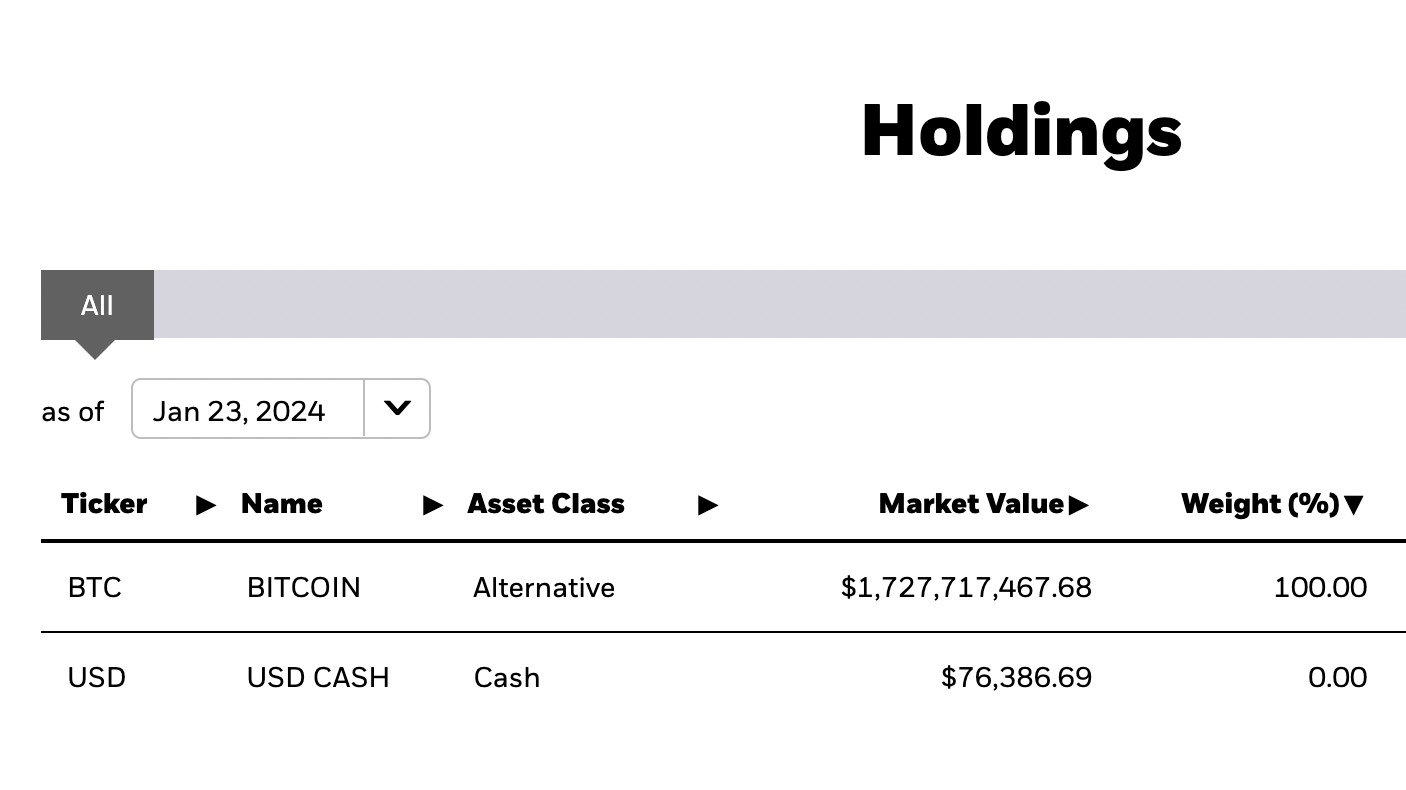Viewport: 1406px width, 790px height.
Task: Select the BTC ticker cell
Action: (95, 587)
